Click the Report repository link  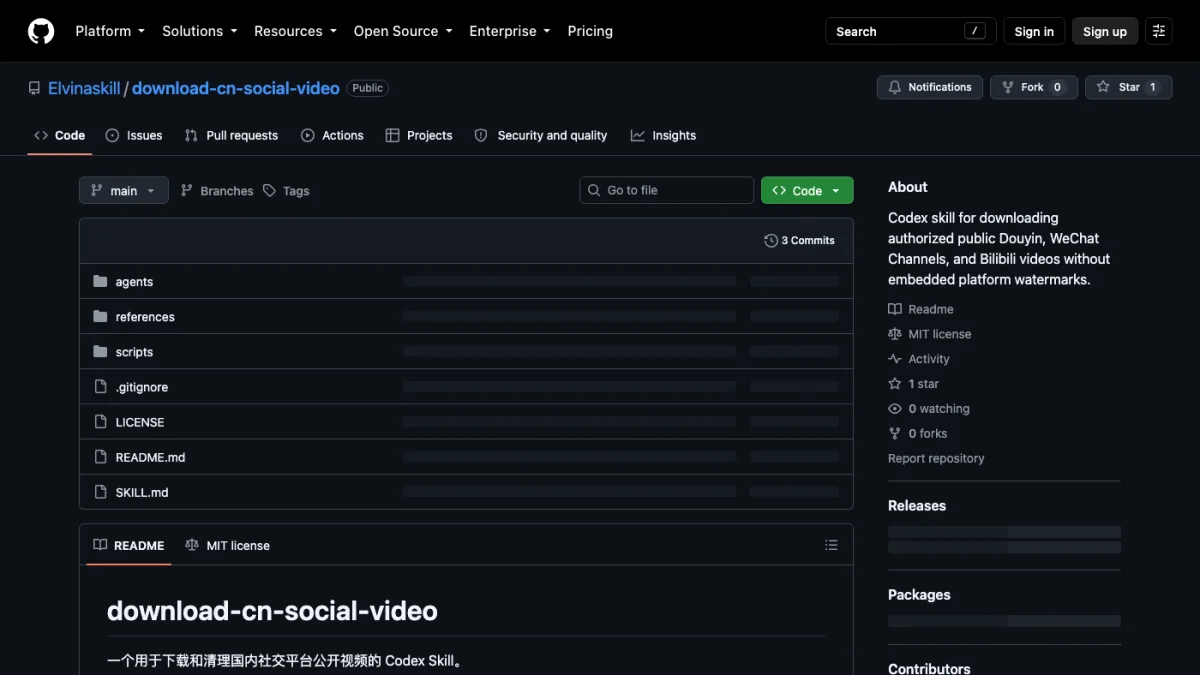(936, 458)
